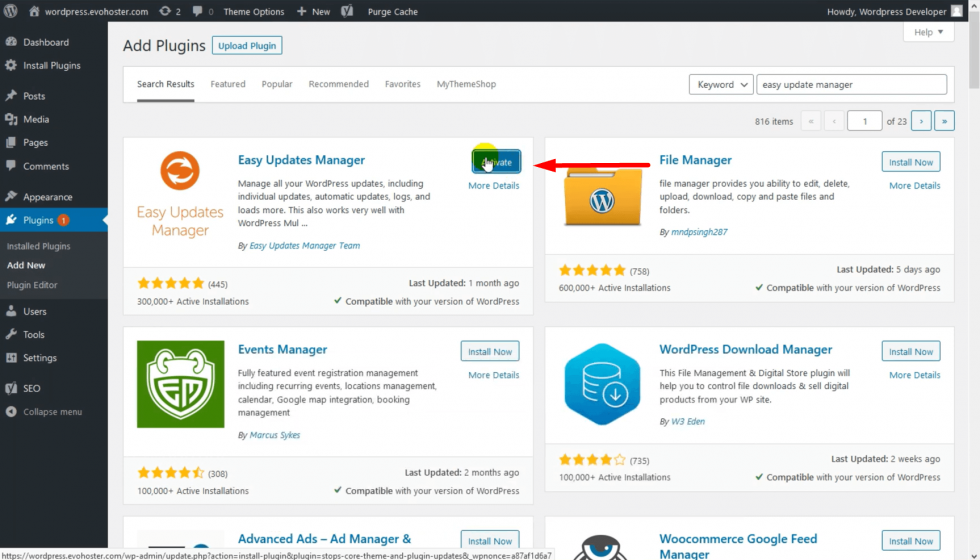Open Theme Options in admin bar
980x560 pixels.
click(254, 11)
